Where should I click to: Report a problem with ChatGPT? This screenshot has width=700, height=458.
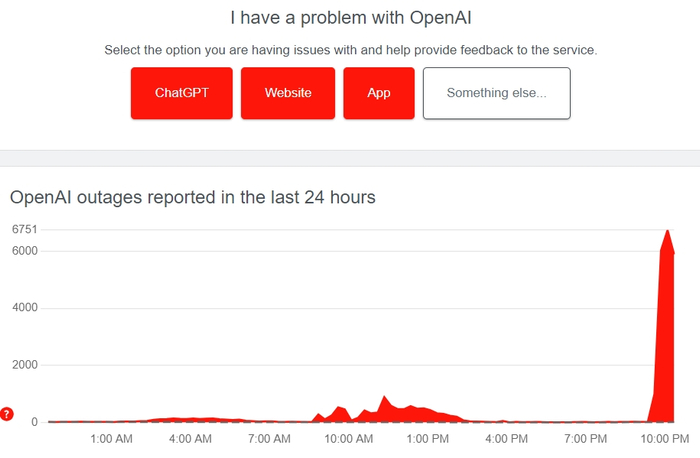tap(181, 93)
